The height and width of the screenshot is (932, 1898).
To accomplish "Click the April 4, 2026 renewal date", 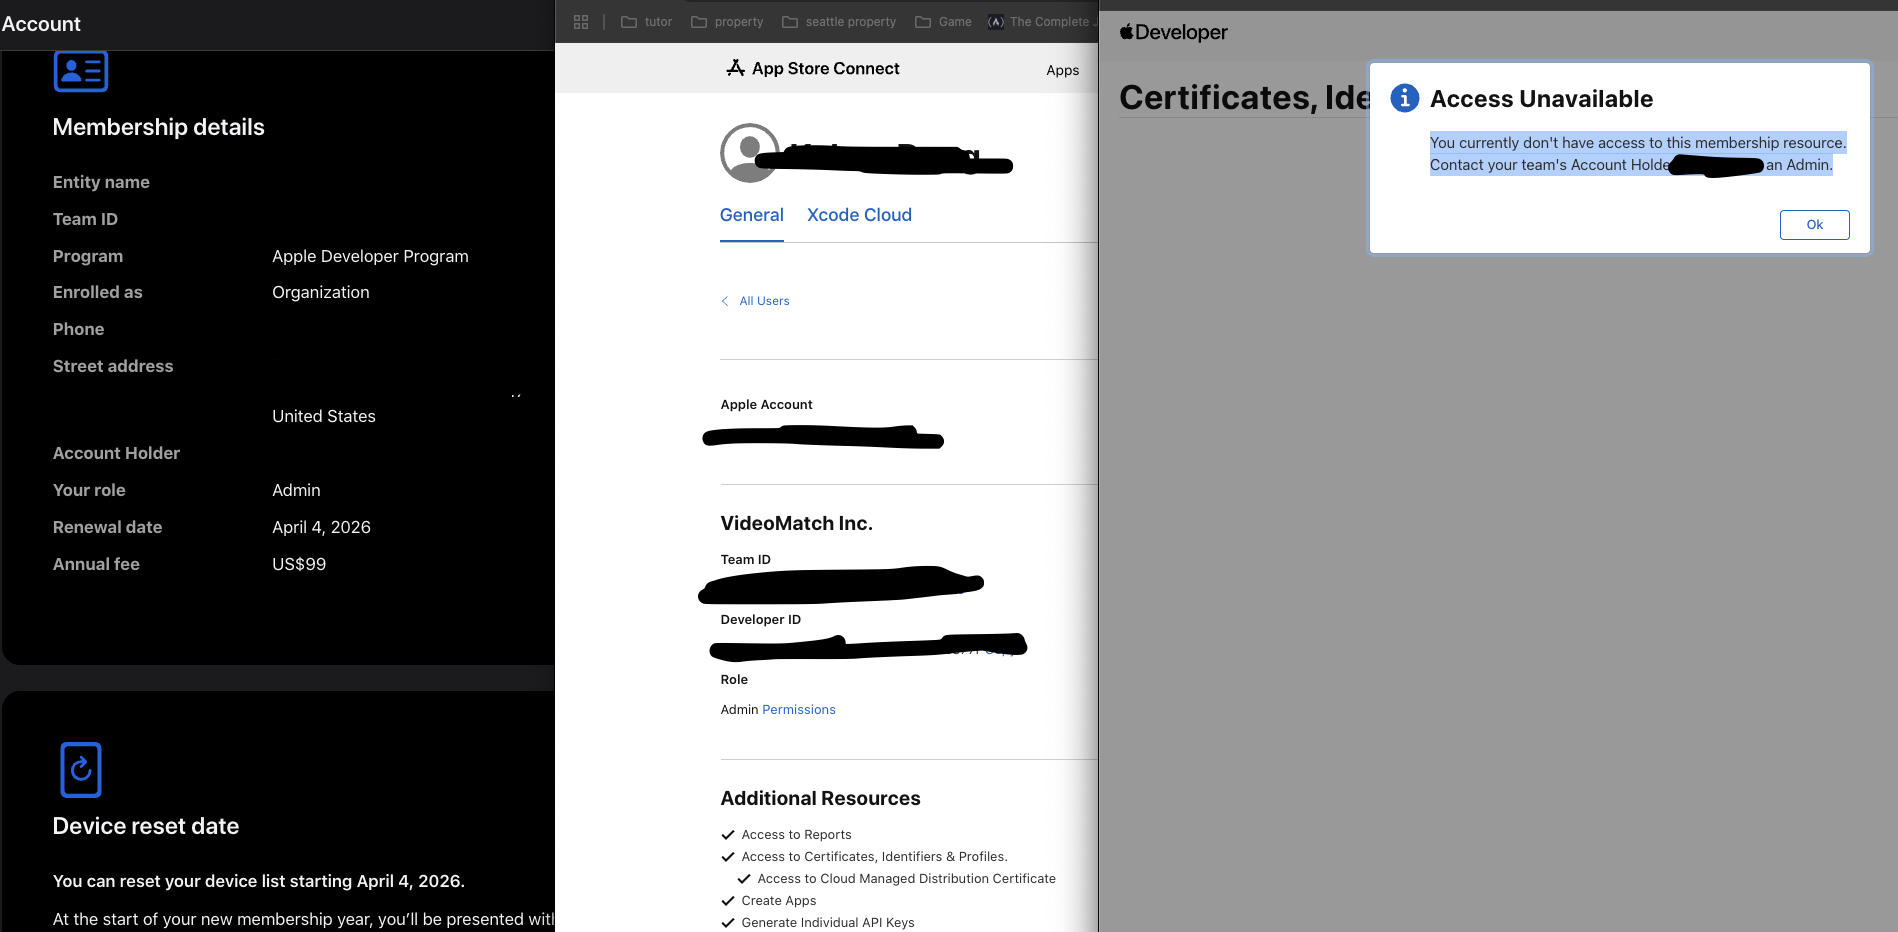I will pos(321,527).
